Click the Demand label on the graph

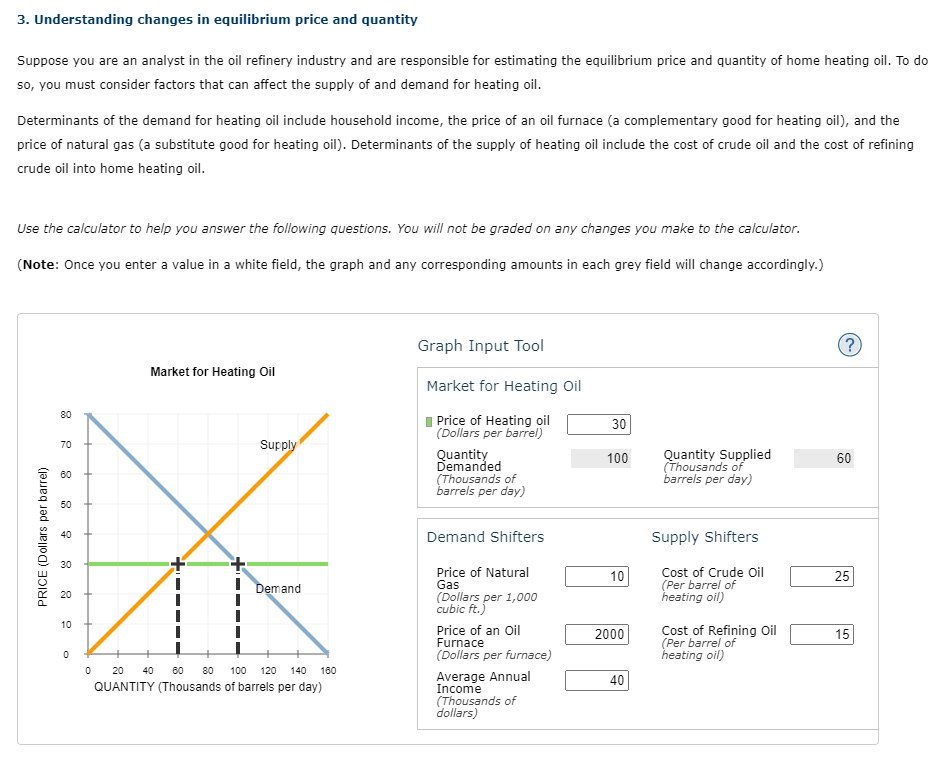tap(276, 588)
